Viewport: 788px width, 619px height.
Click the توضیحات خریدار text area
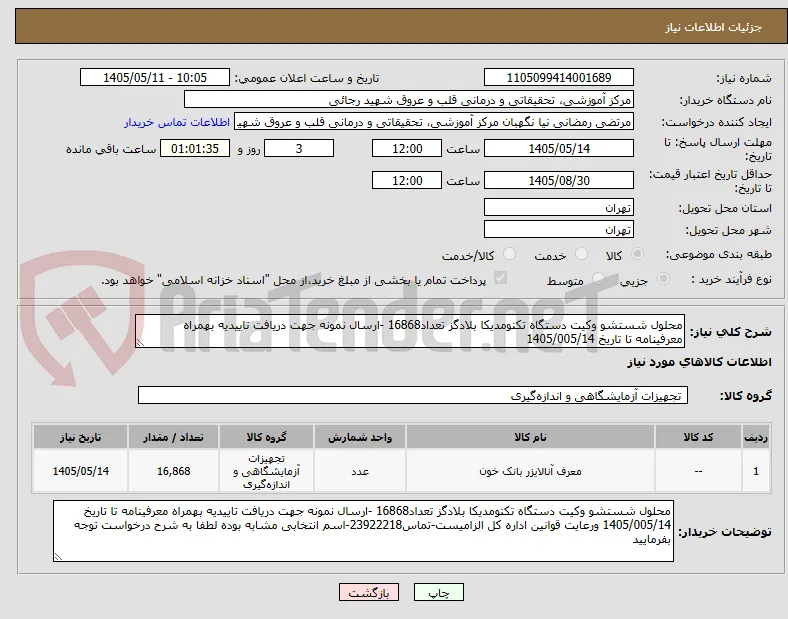(x=363, y=531)
